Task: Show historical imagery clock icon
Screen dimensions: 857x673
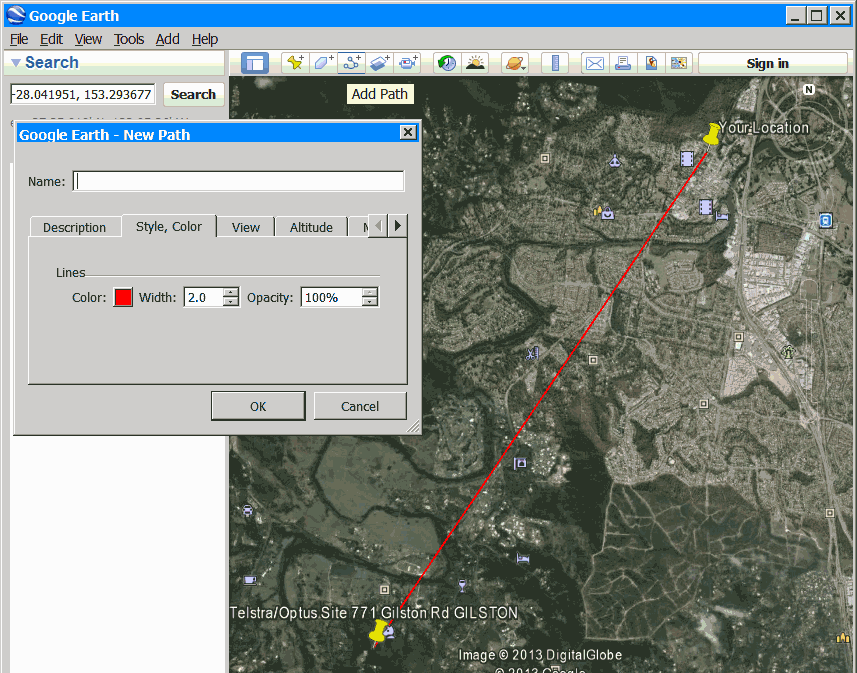Action: point(447,63)
